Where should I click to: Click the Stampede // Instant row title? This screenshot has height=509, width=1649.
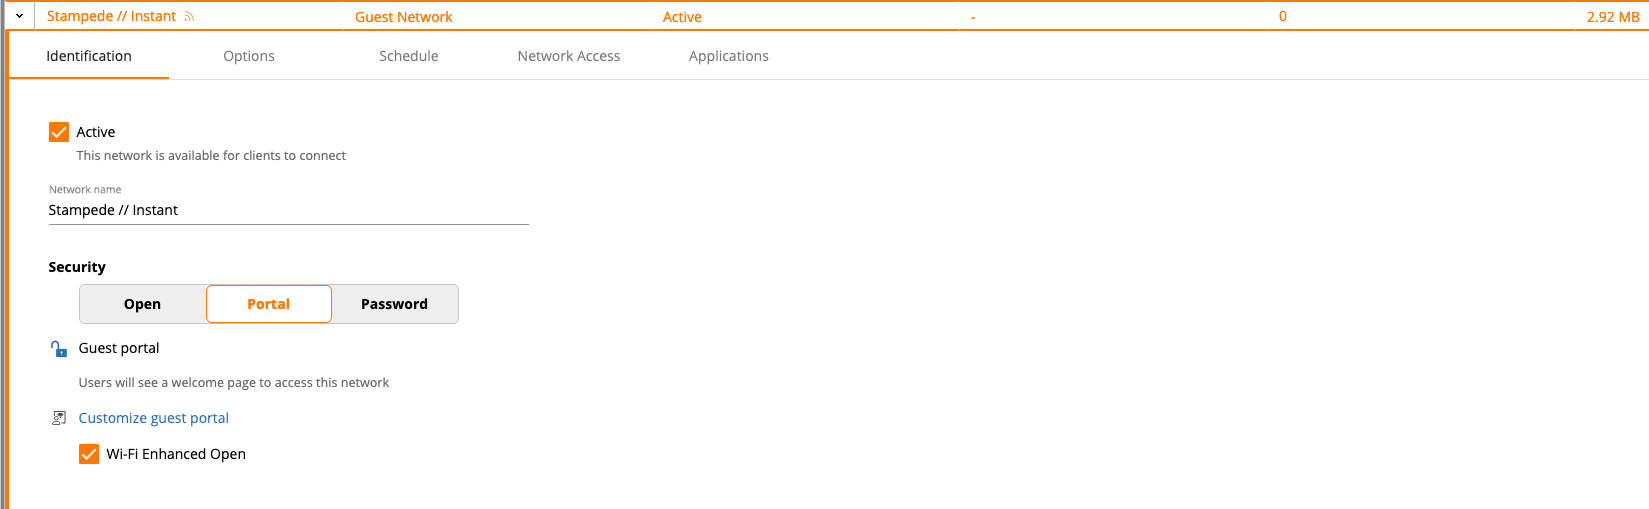111,16
